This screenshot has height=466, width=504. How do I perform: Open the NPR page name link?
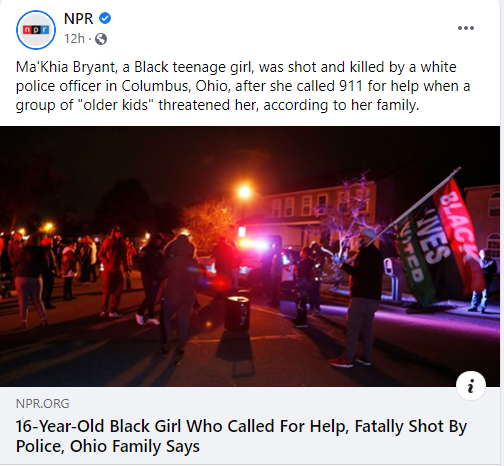pos(78,18)
